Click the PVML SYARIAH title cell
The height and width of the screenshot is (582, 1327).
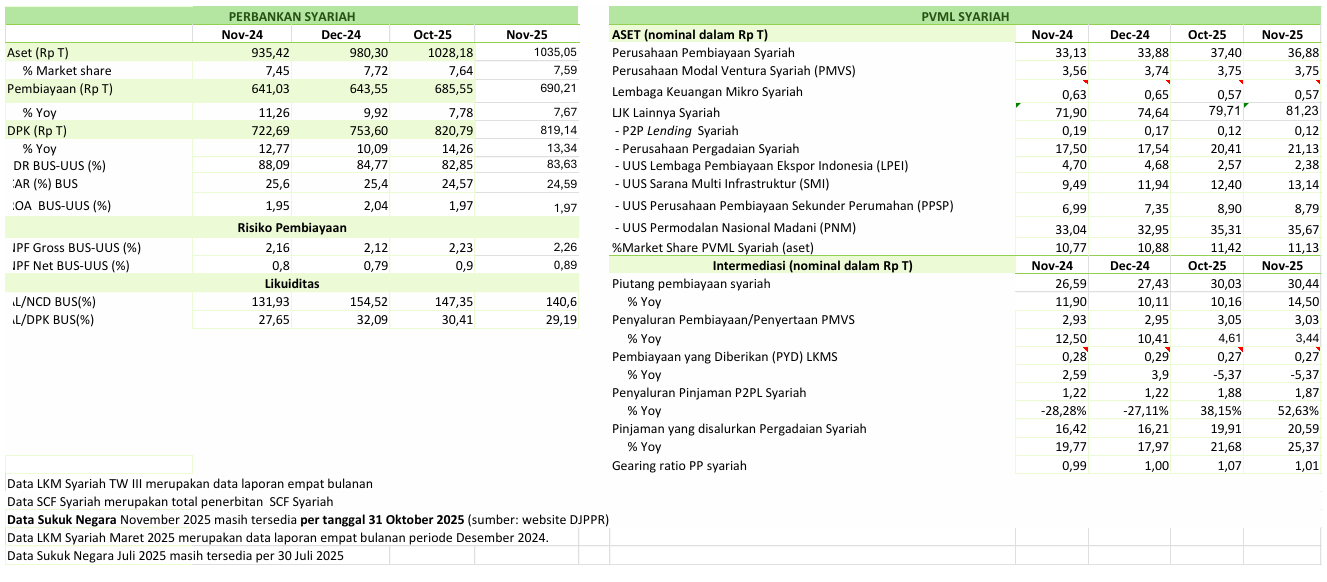coord(964,16)
